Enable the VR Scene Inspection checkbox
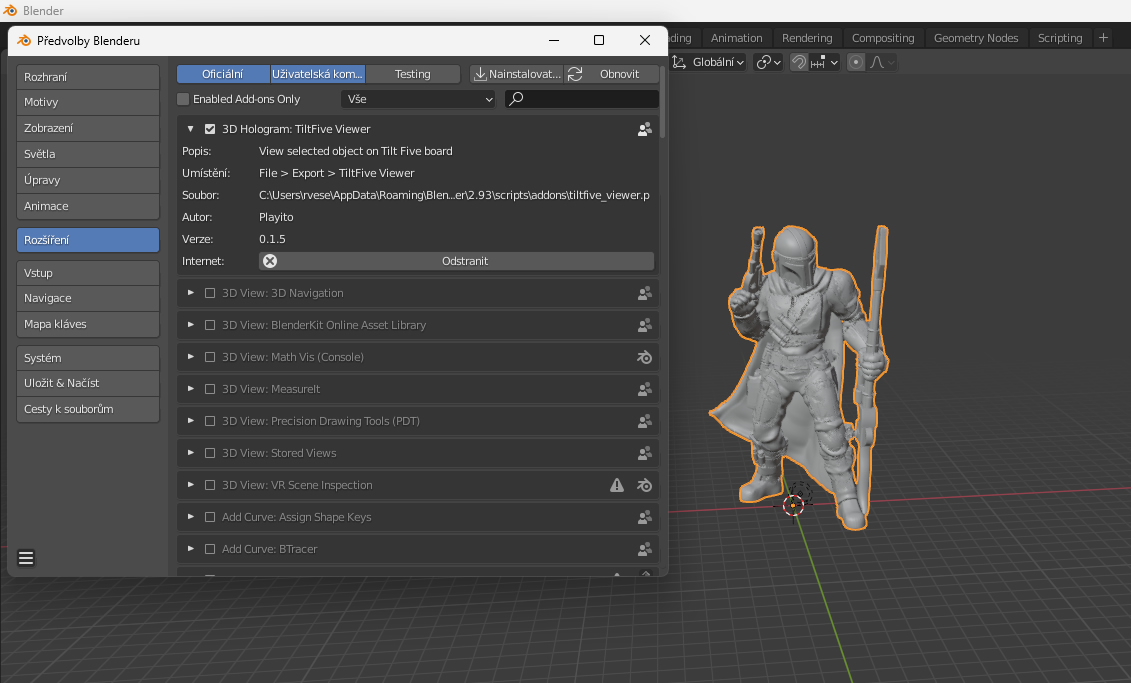Viewport: 1131px width, 683px height. click(210, 485)
